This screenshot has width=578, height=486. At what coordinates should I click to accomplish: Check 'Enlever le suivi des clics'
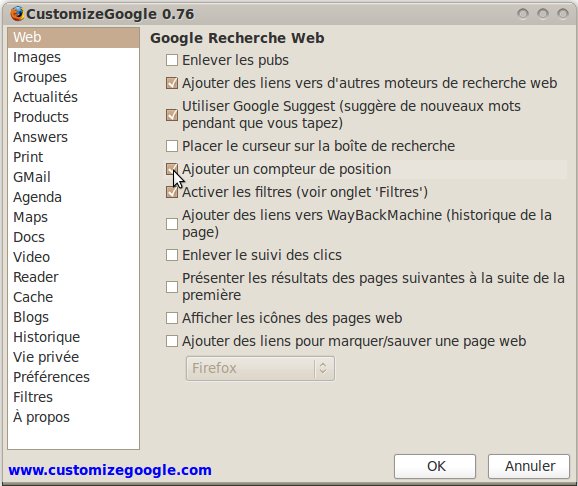coord(172,255)
